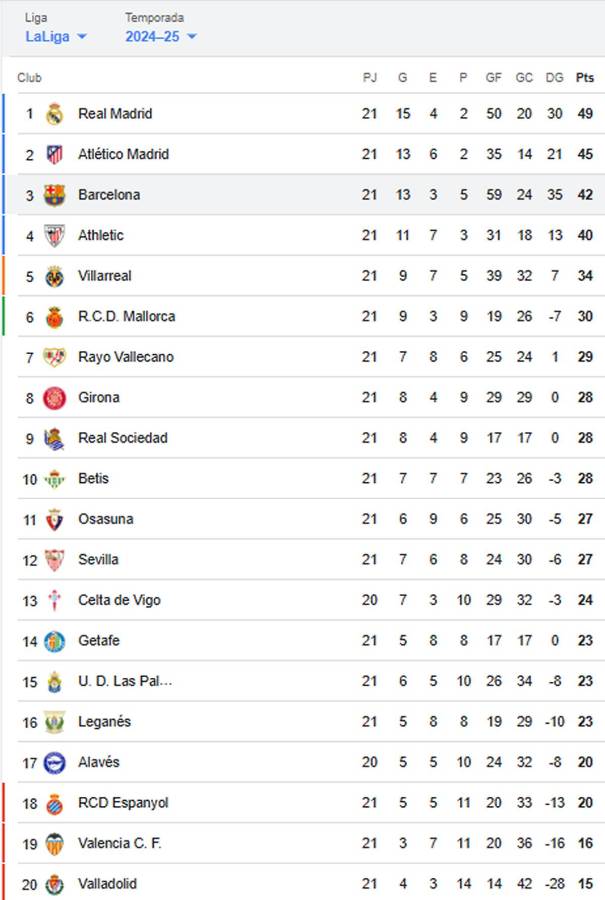Click the red relegation bar beside Valladolid

[3, 883]
